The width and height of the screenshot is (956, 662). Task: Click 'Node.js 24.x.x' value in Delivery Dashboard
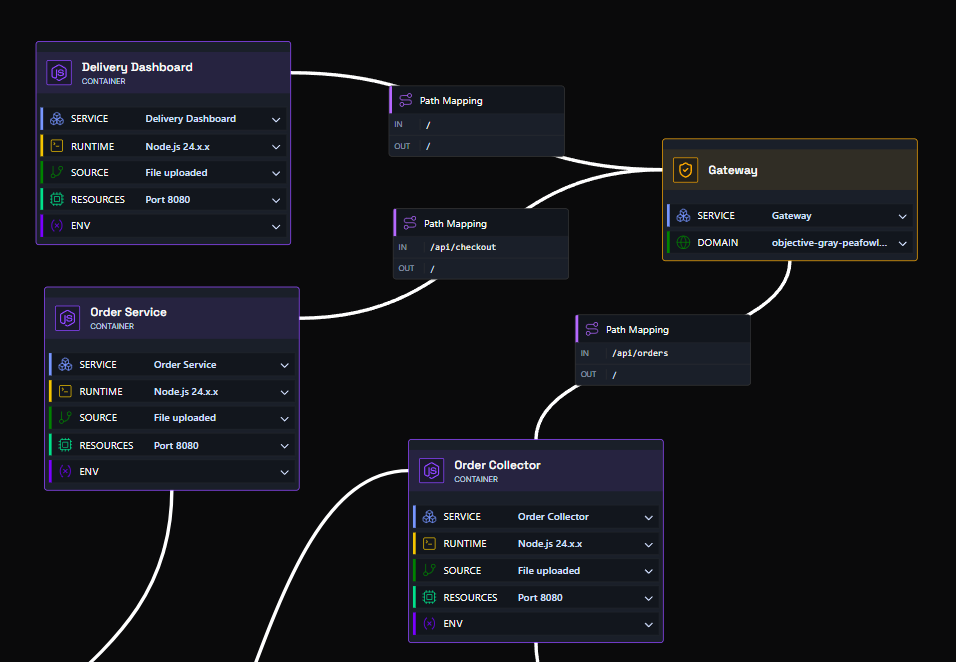(177, 146)
